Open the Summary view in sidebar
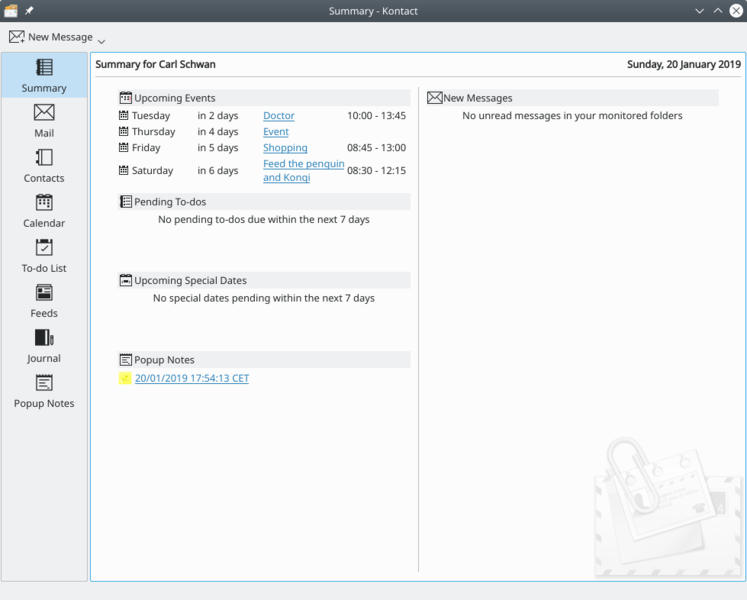The image size is (747, 600). [44, 75]
